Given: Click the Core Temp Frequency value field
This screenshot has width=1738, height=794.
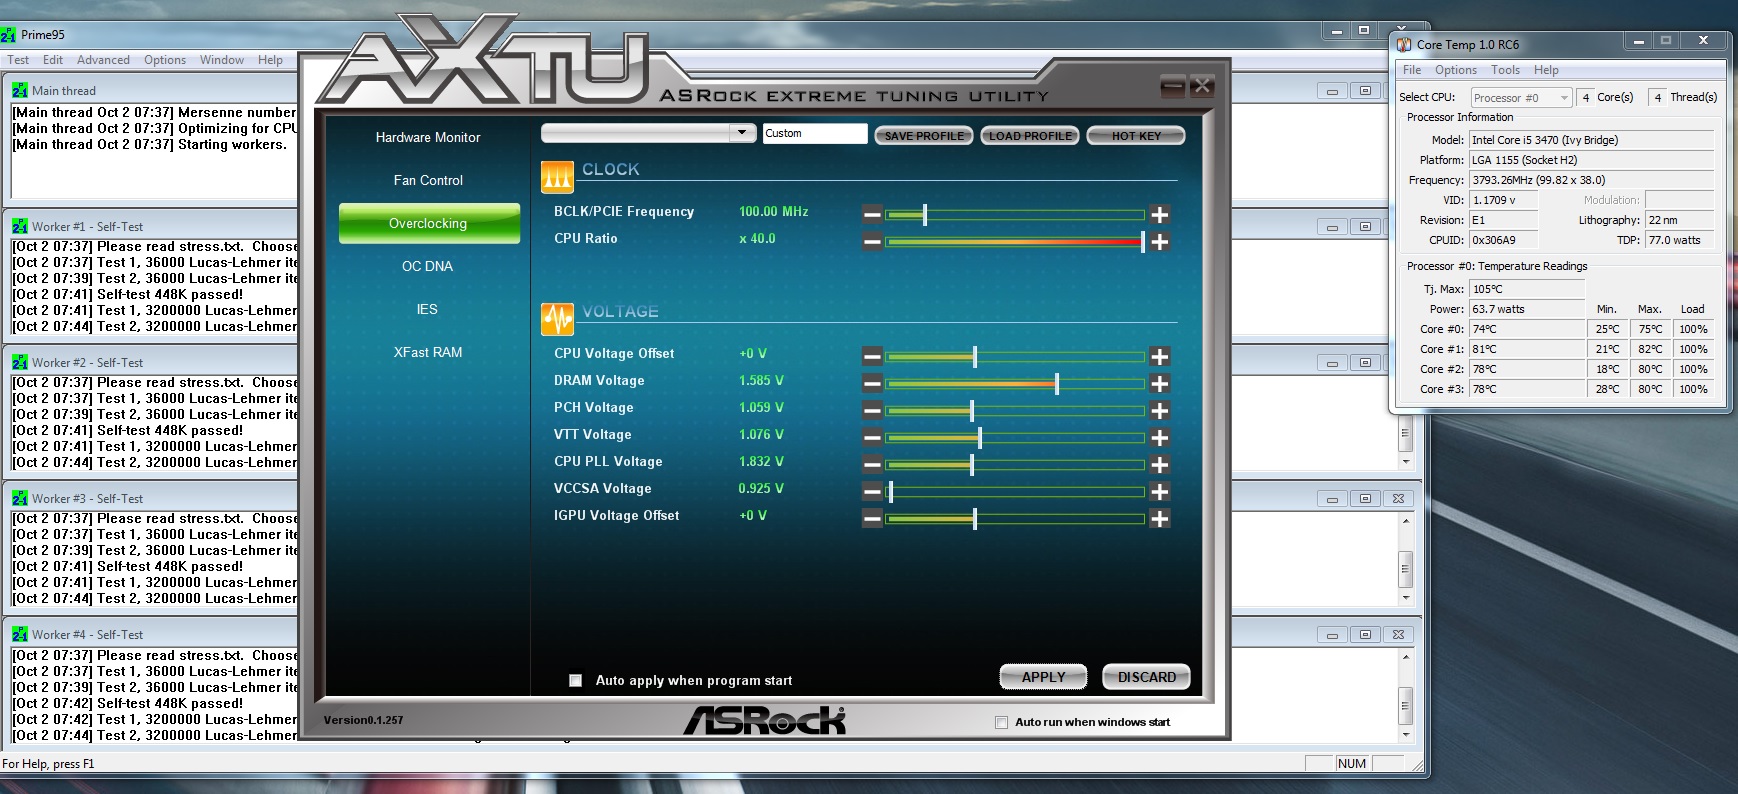Looking at the screenshot, I should 1592,180.
